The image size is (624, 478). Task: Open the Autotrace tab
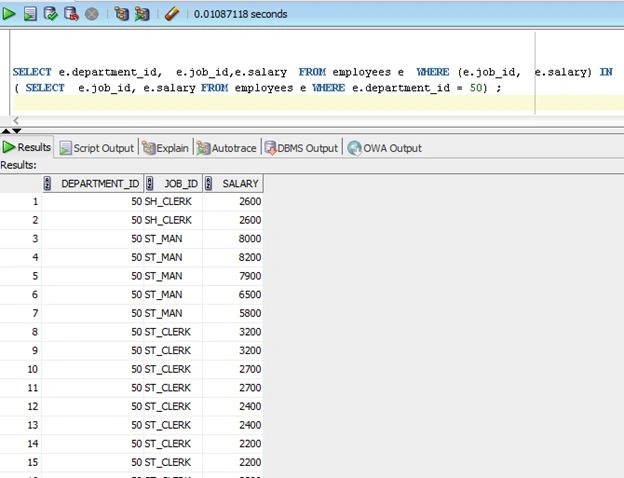click(x=226, y=148)
